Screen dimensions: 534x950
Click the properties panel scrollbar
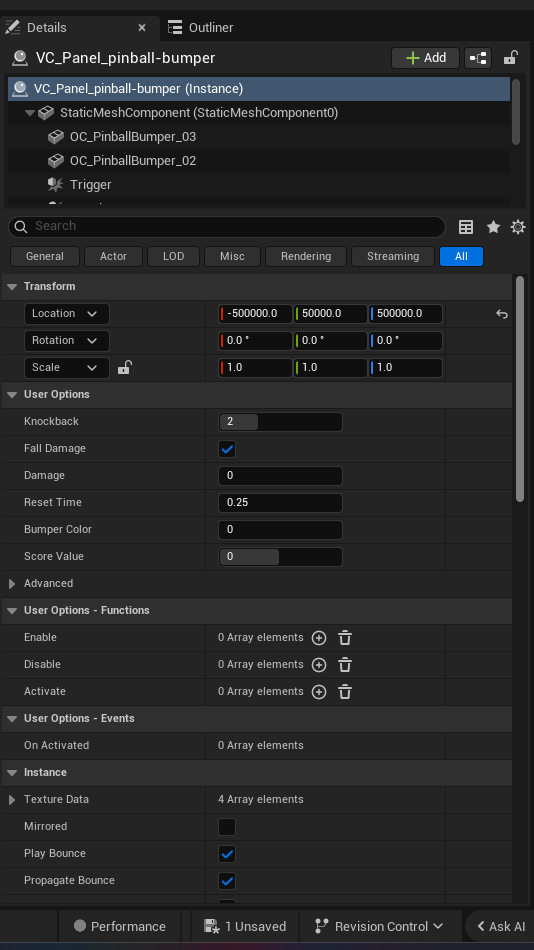(519, 389)
